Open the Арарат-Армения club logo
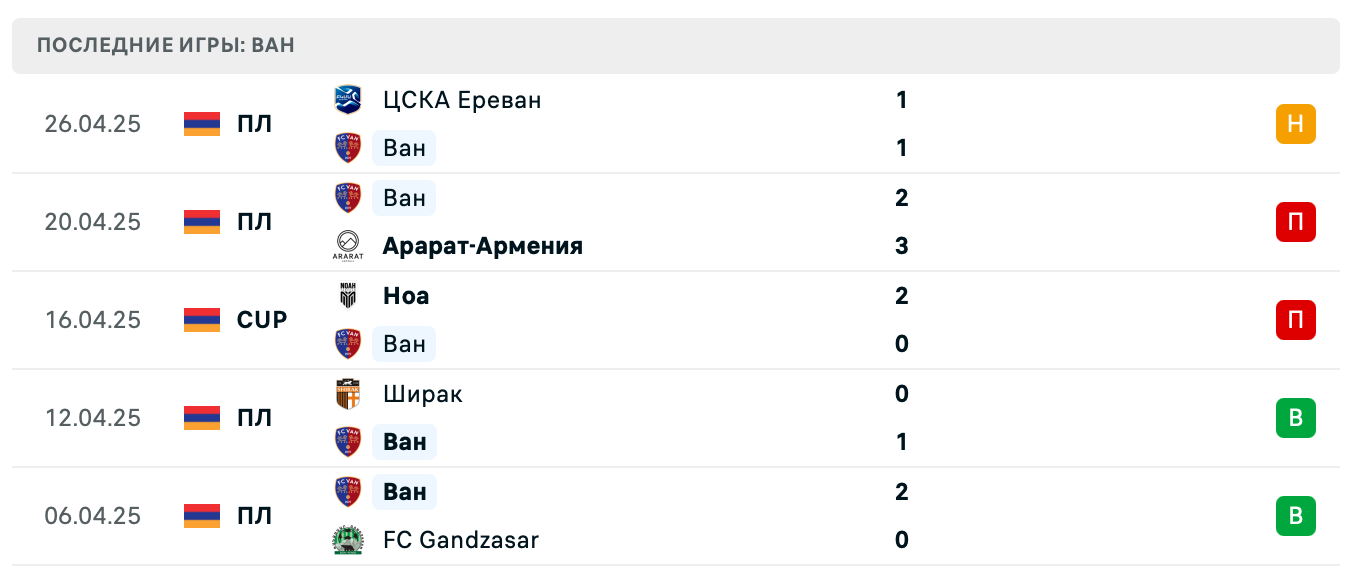Image resolution: width=1354 pixels, height=580 pixels. click(x=348, y=246)
